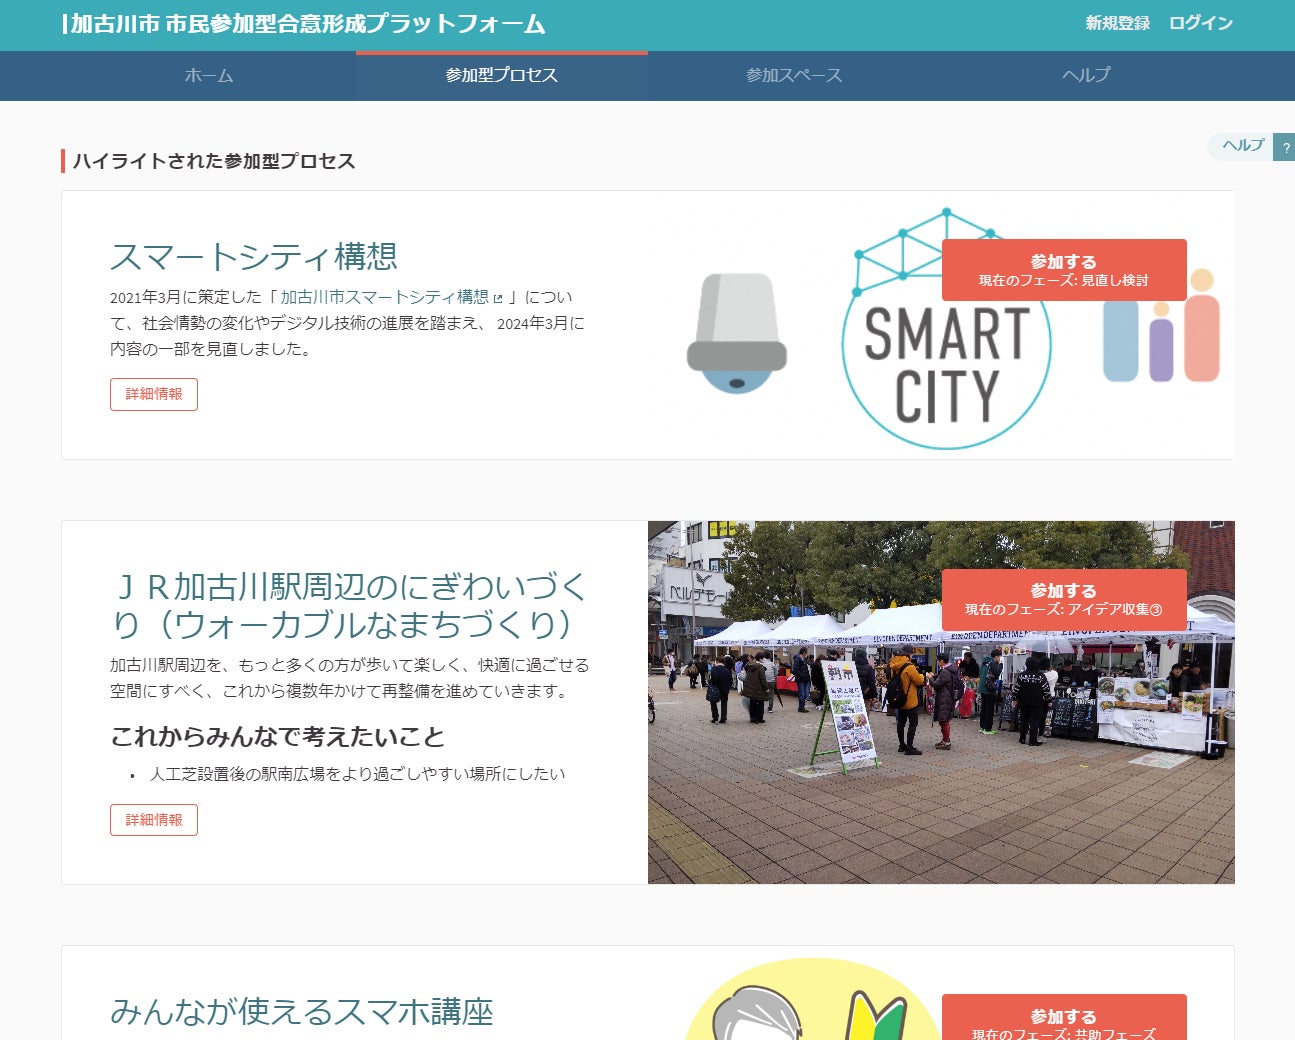Image resolution: width=1295 pixels, height=1040 pixels.
Task: Open the floating ヘルプ side button
Action: click(x=1242, y=146)
